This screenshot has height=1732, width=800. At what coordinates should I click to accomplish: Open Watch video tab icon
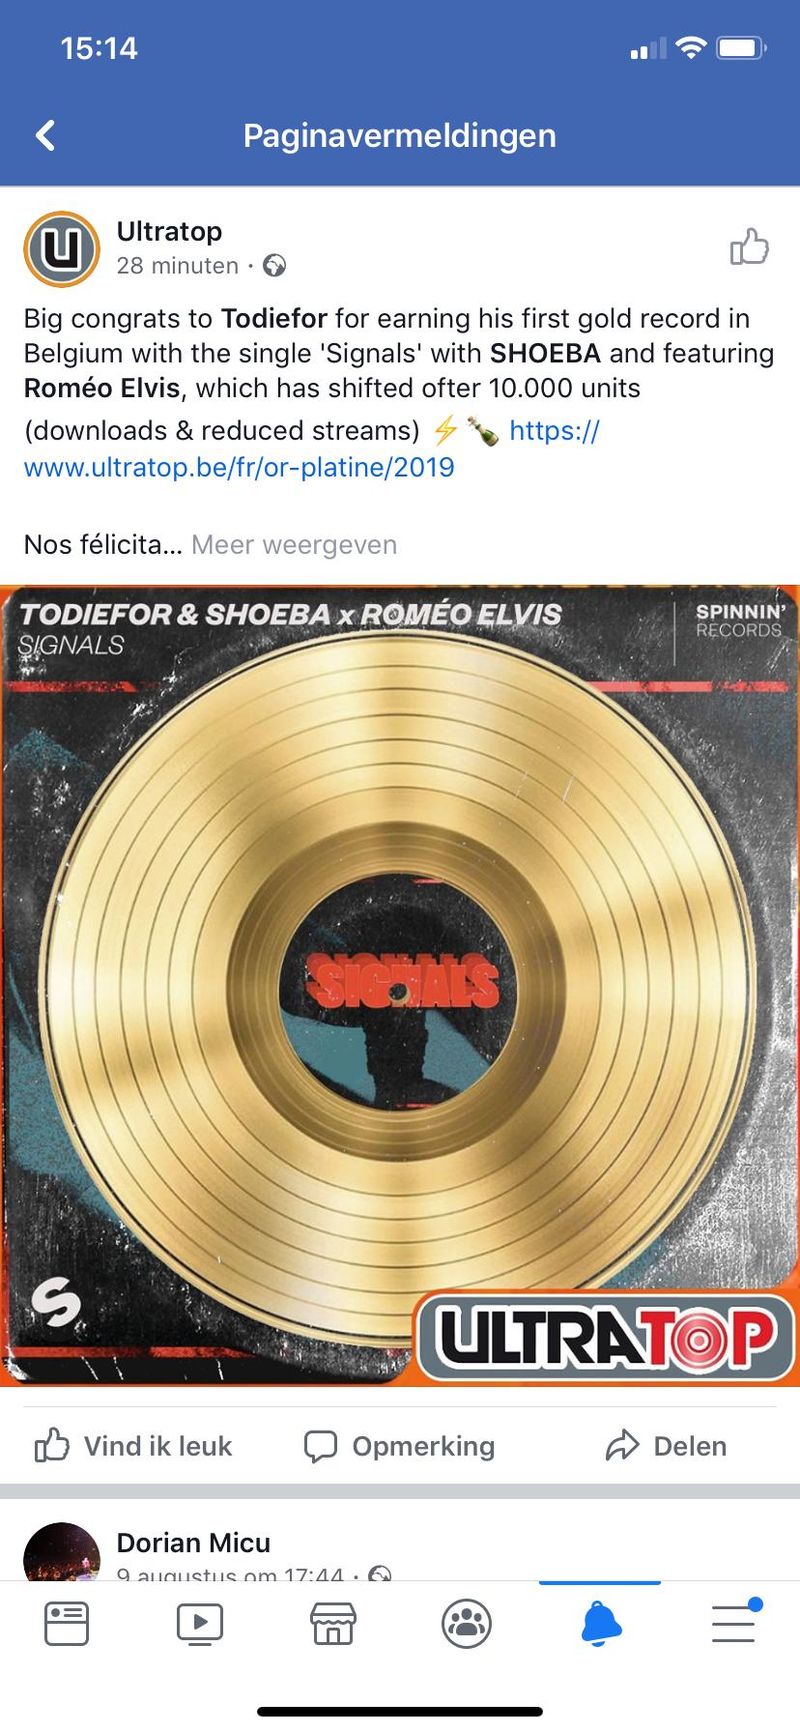pos(200,1623)
